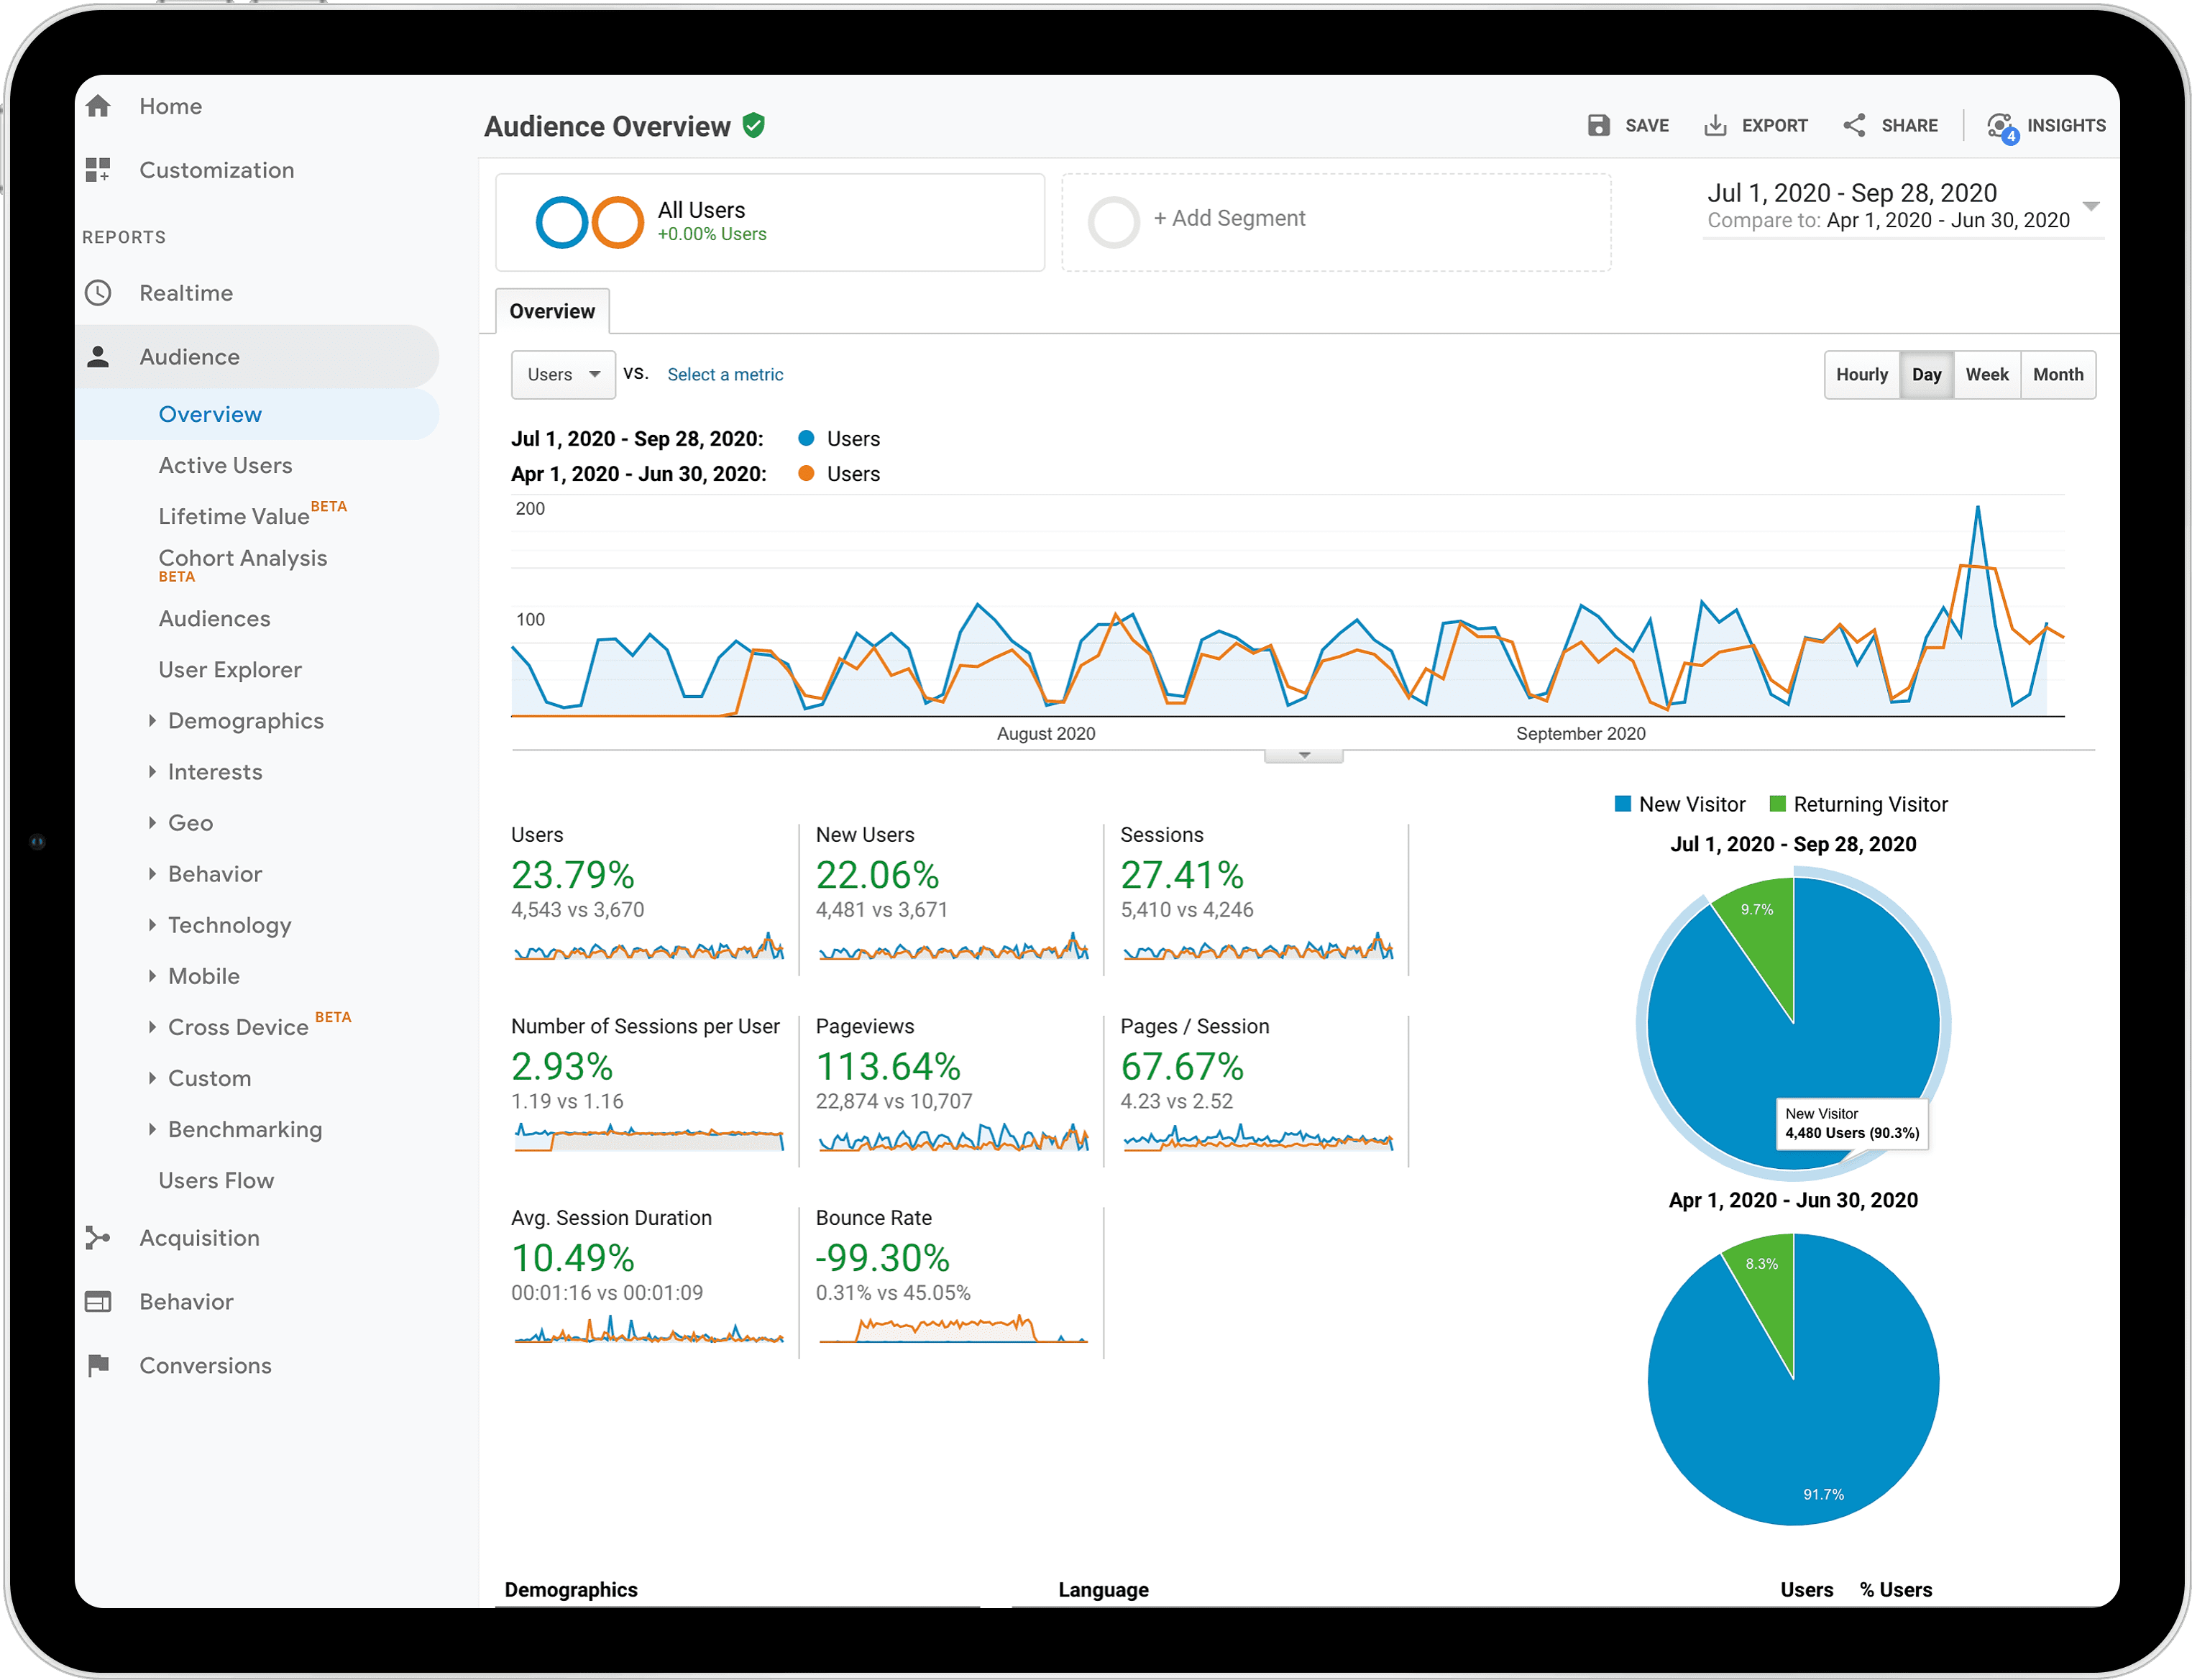2192x1680 pixels.
Task: Click the empty Add Segment circle
Action: [x=1114, y=222]
